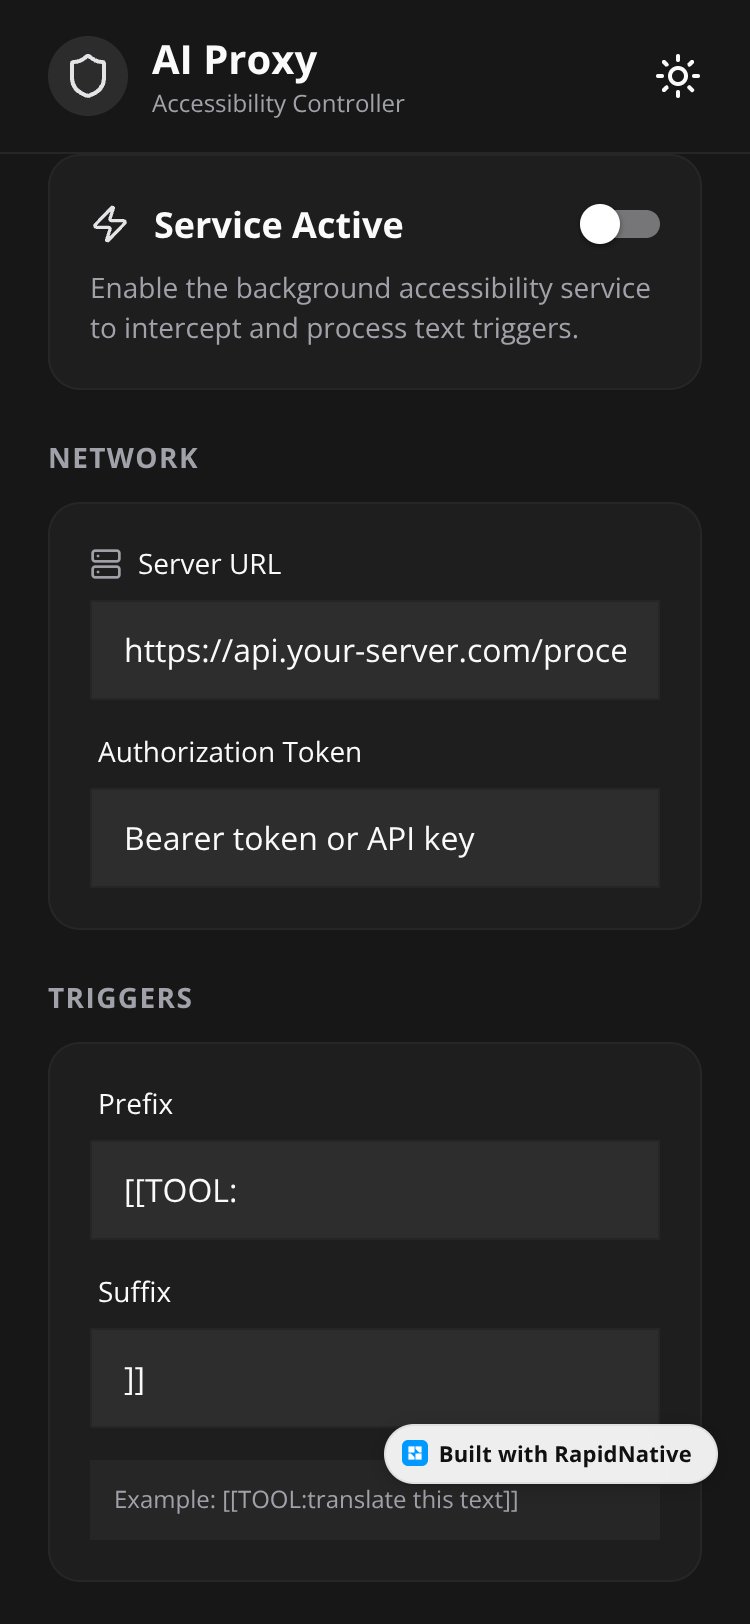Click the Accessibility Controller subtitle

[278, 104]
